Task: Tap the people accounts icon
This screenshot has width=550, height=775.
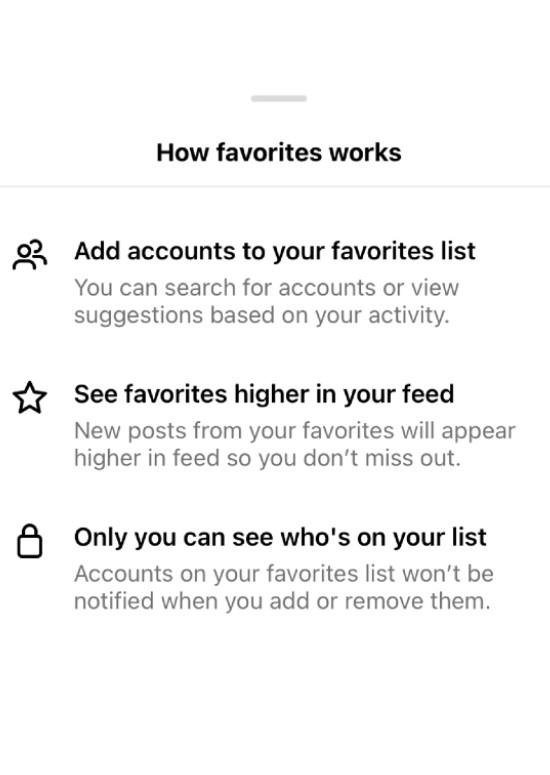Action: (x=30, y=255)
